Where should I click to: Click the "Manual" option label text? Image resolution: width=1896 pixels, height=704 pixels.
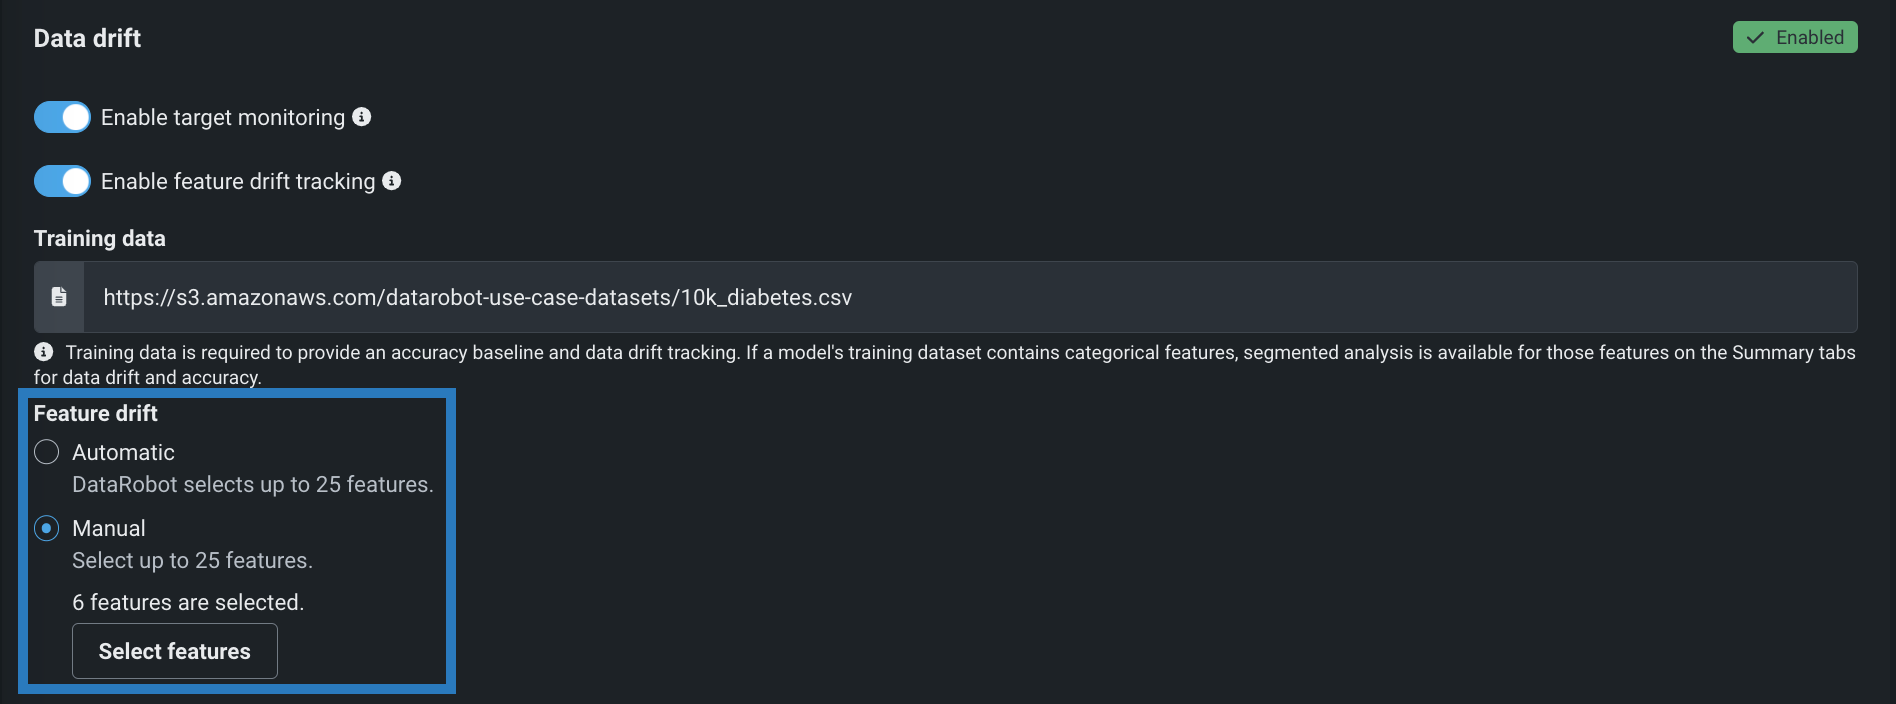pyautogui.click(x=109, y=528)
